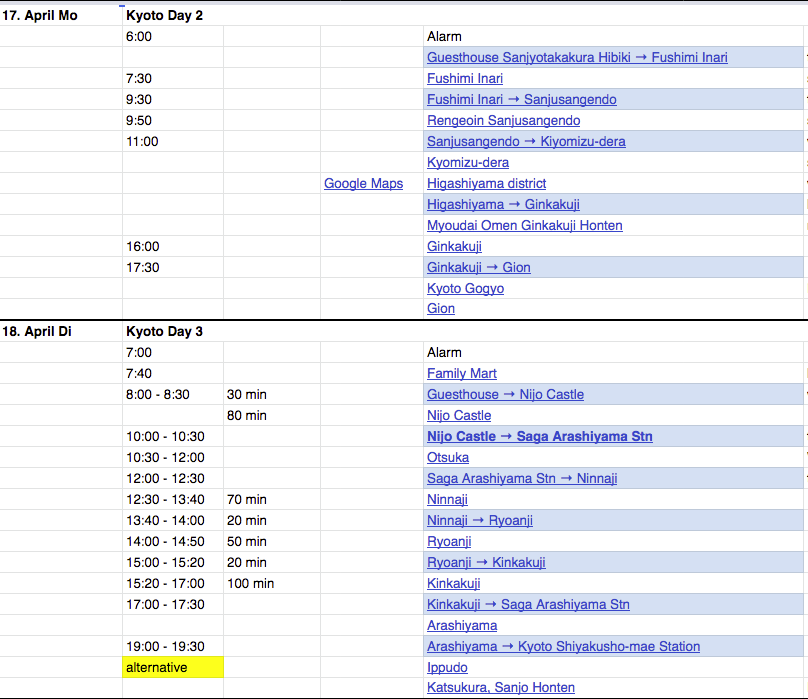Click the Ippudo link

(x=447, y=667)
